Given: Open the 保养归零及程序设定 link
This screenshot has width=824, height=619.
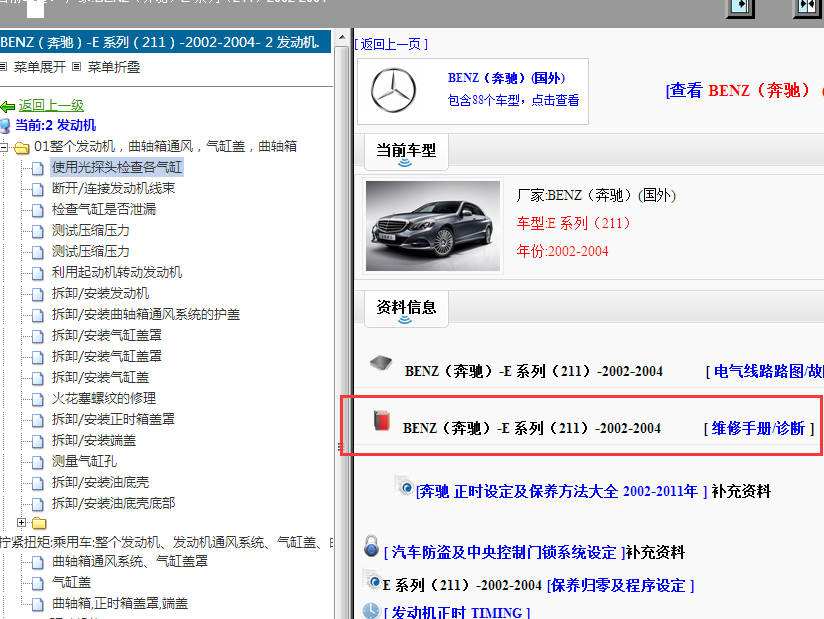Looking at the screenshot, I should [621, 586].
